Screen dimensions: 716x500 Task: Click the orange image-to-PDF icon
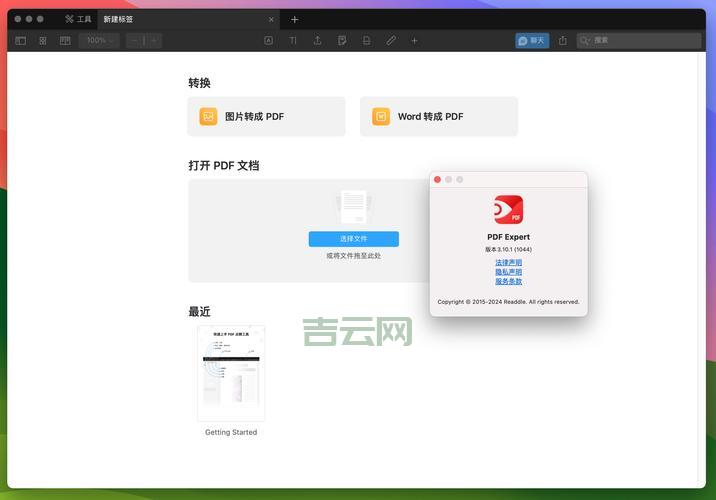(208, 116)
